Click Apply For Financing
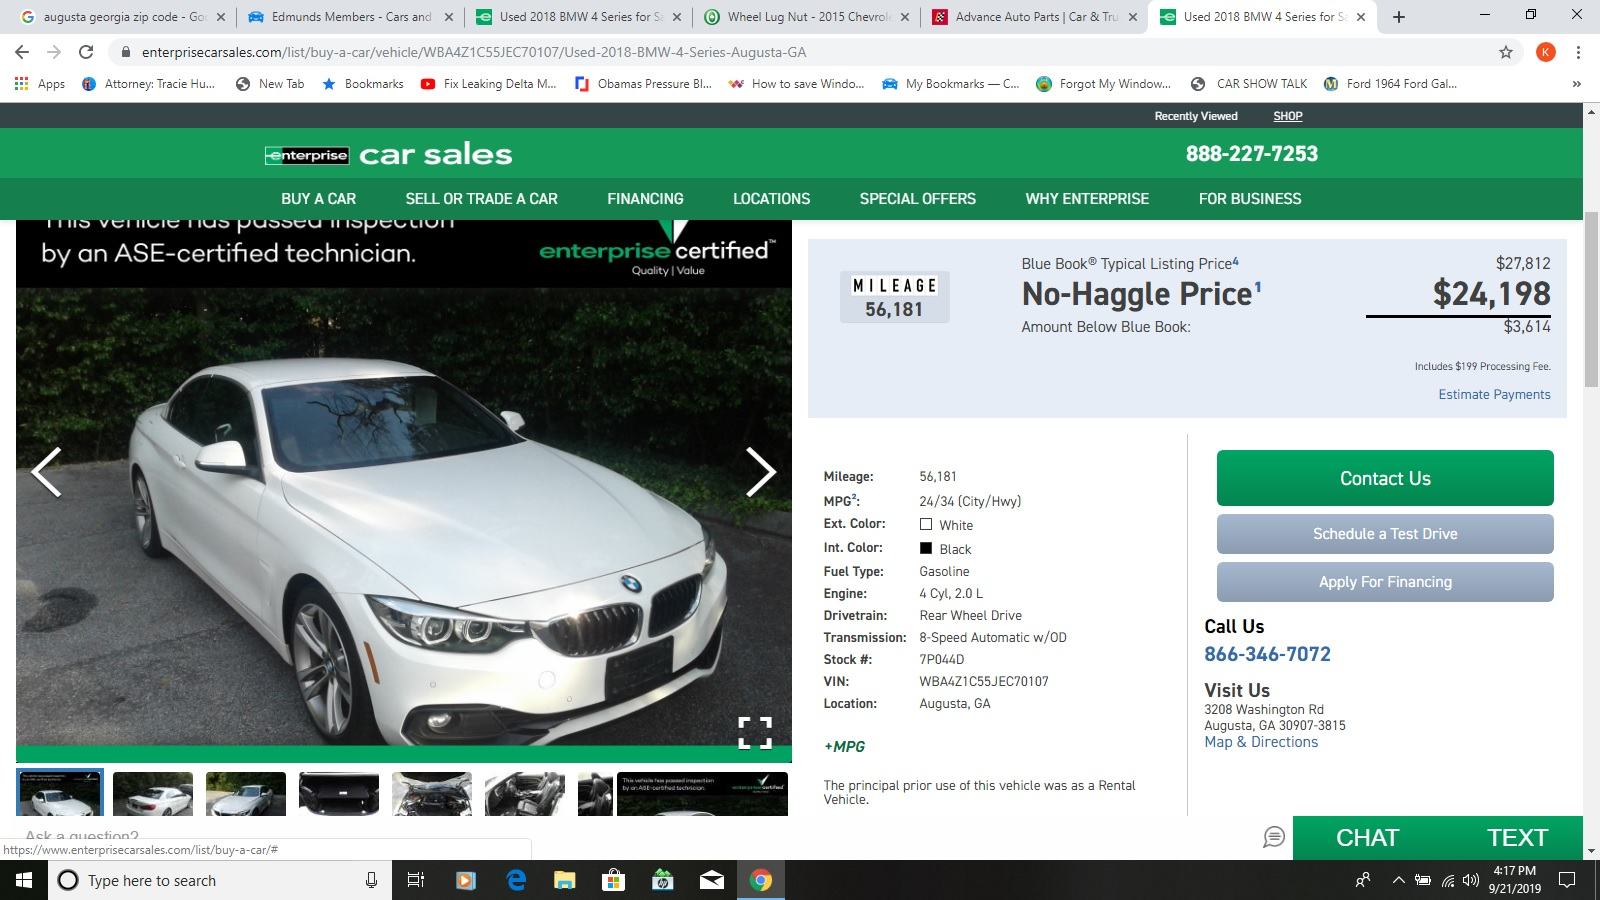Screen dimensions: 1600x900 pyautogui.click(x=1385, y=582)
